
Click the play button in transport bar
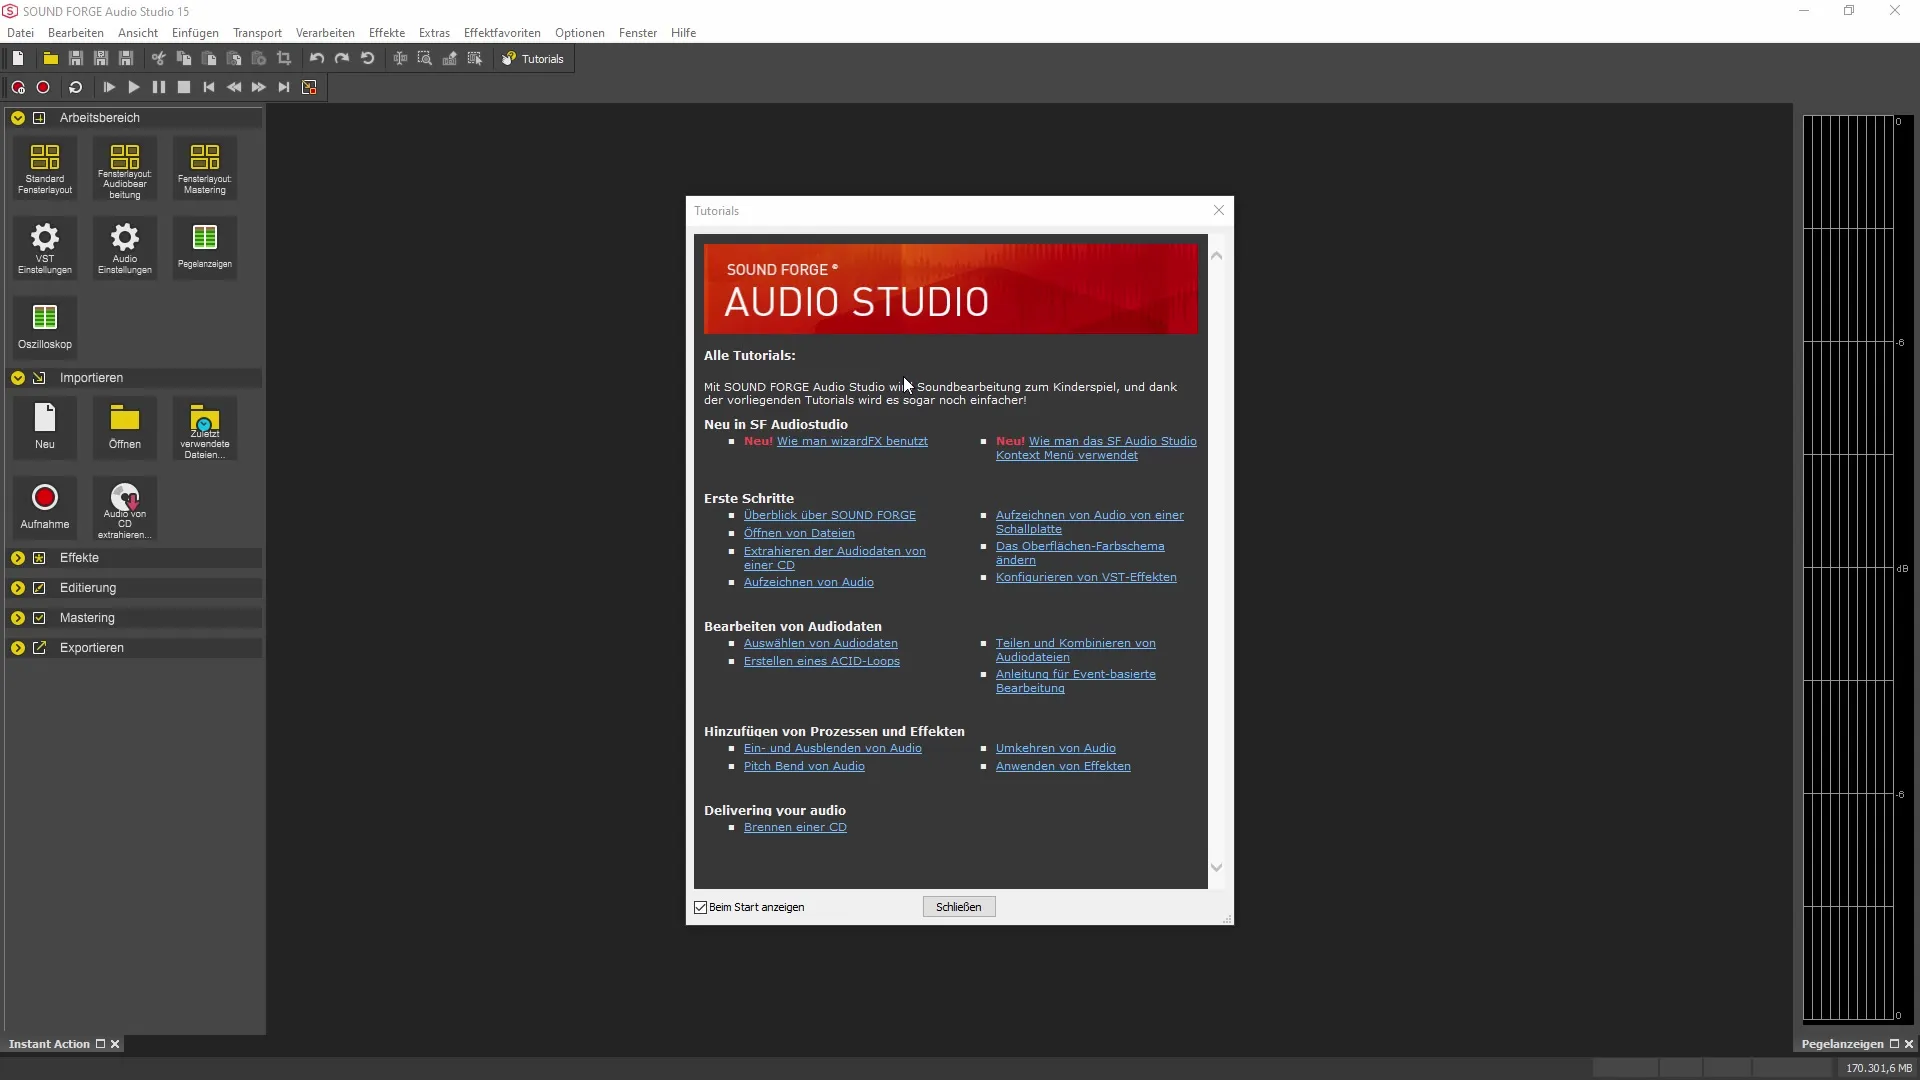click(x=132, y=87)
